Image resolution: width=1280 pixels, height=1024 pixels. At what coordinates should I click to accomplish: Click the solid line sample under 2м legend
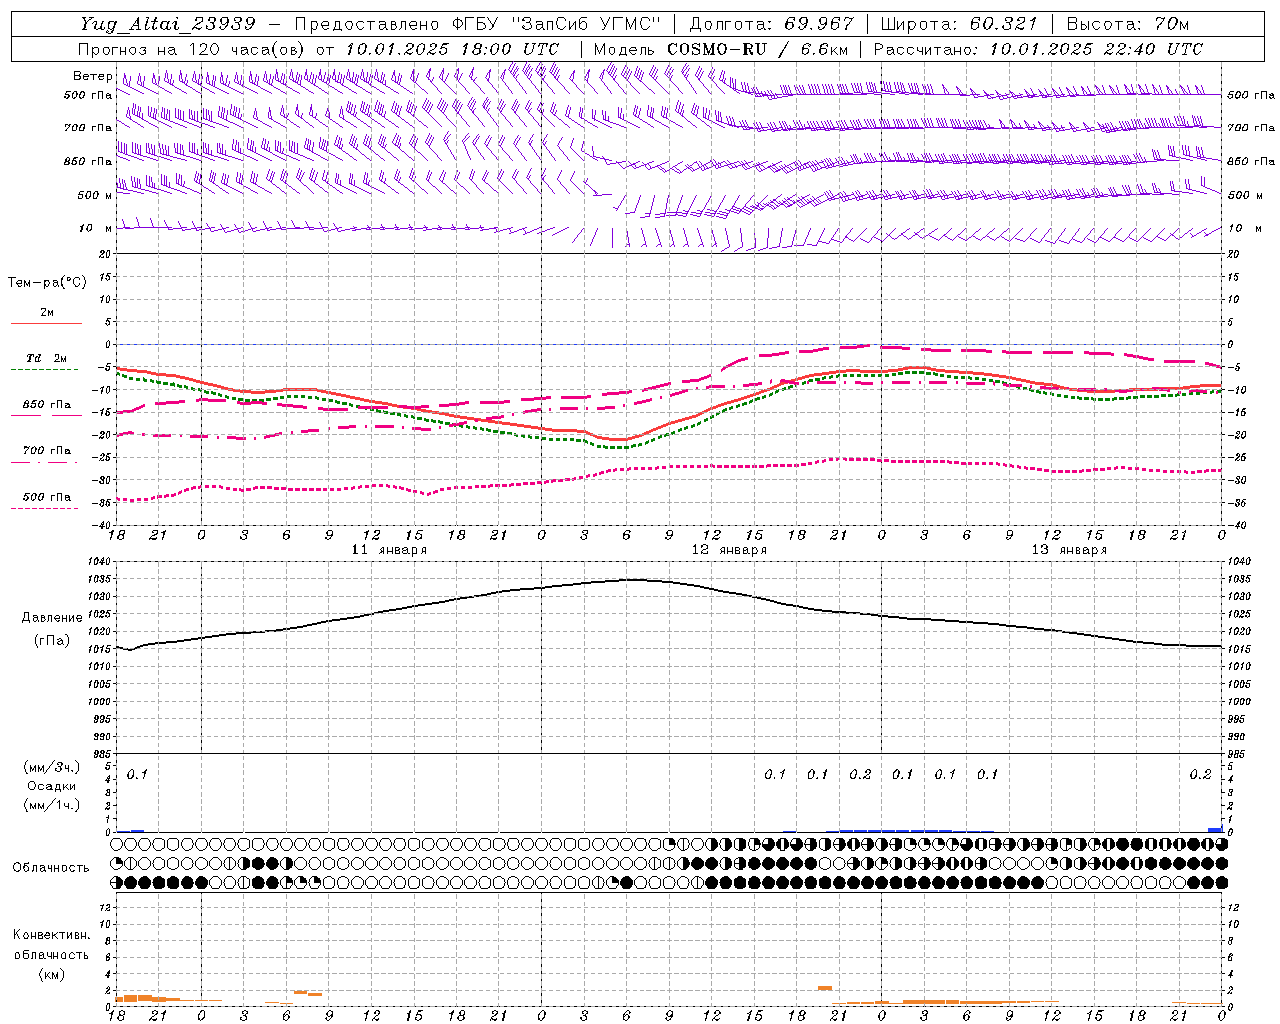tap(46, 324)
